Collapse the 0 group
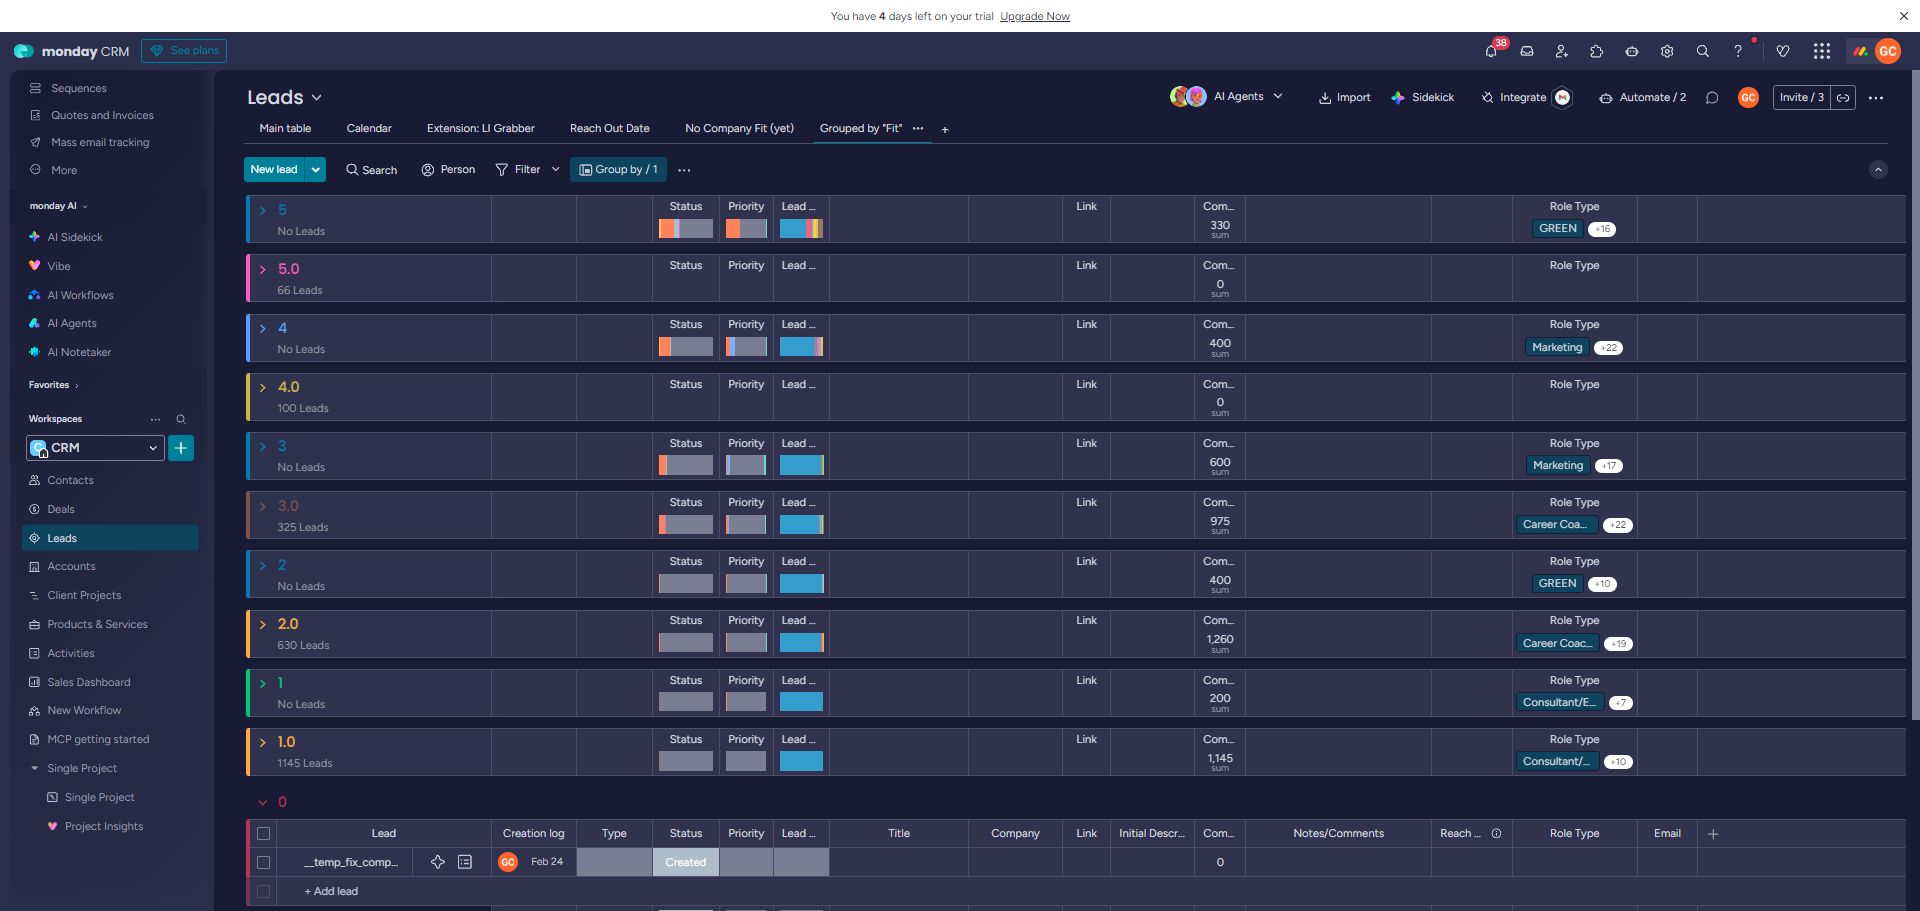 (x=263, y=803)
